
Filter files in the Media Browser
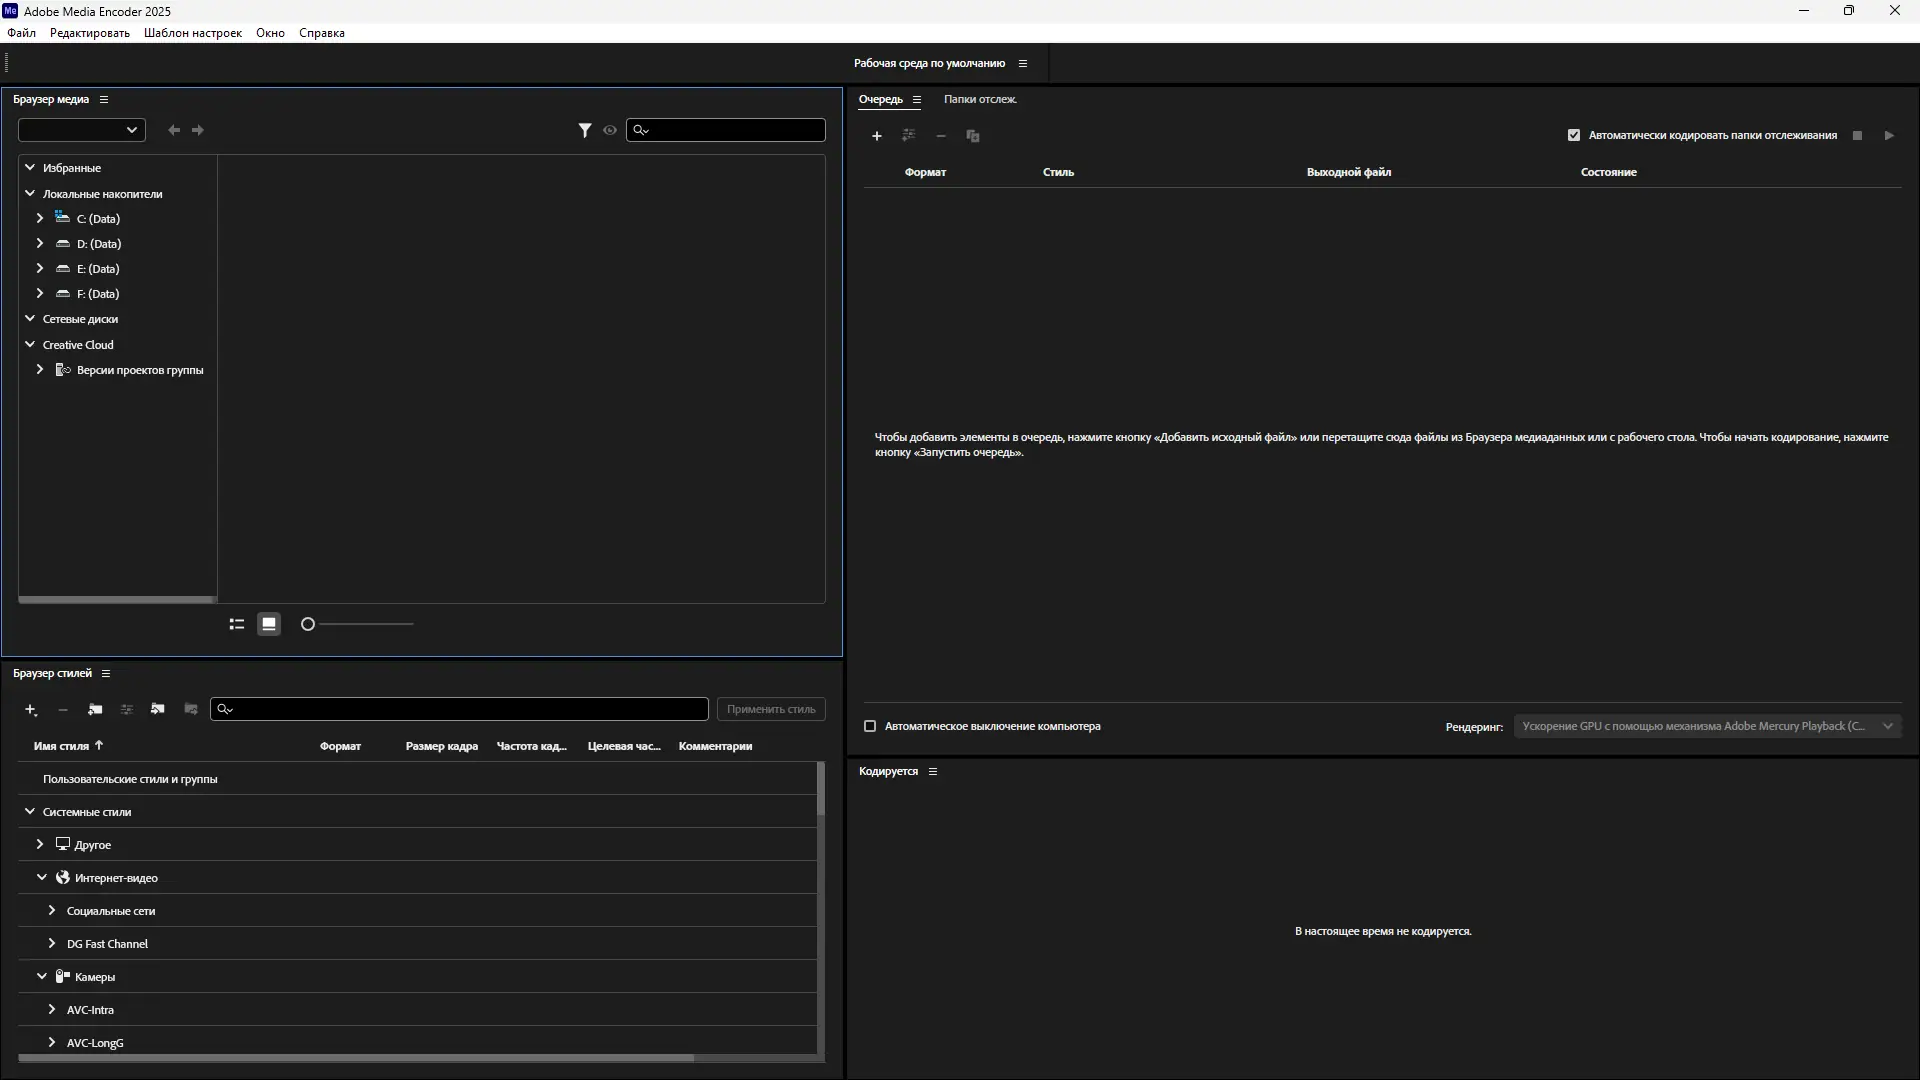[x=585, y=130]
